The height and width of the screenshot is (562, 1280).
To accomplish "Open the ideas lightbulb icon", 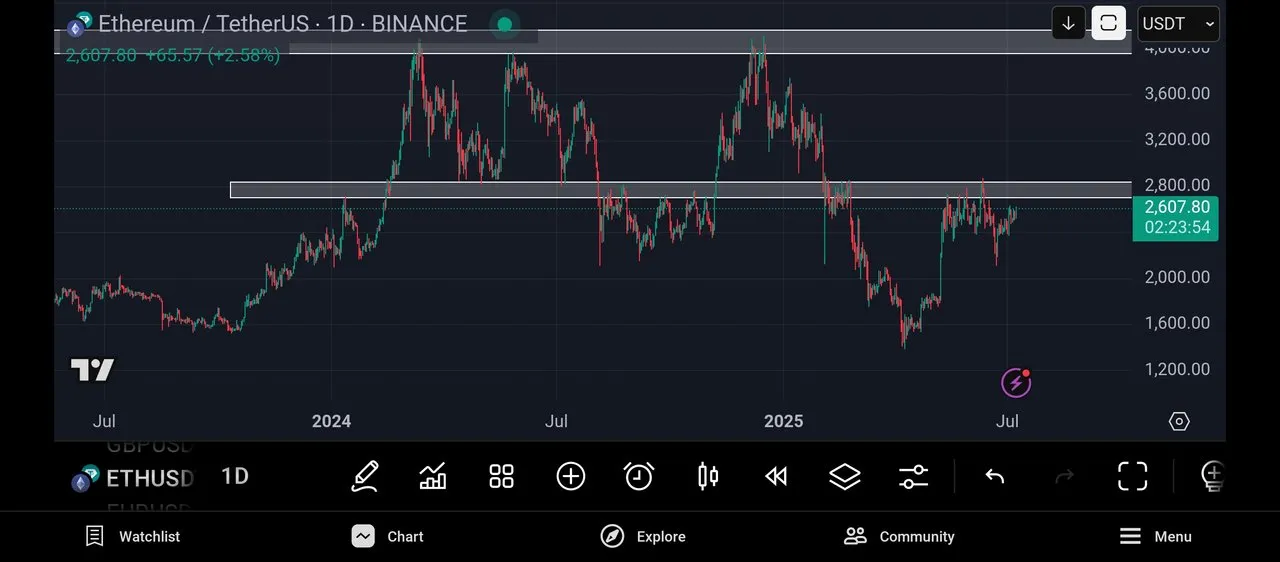I will point(1212,476).
